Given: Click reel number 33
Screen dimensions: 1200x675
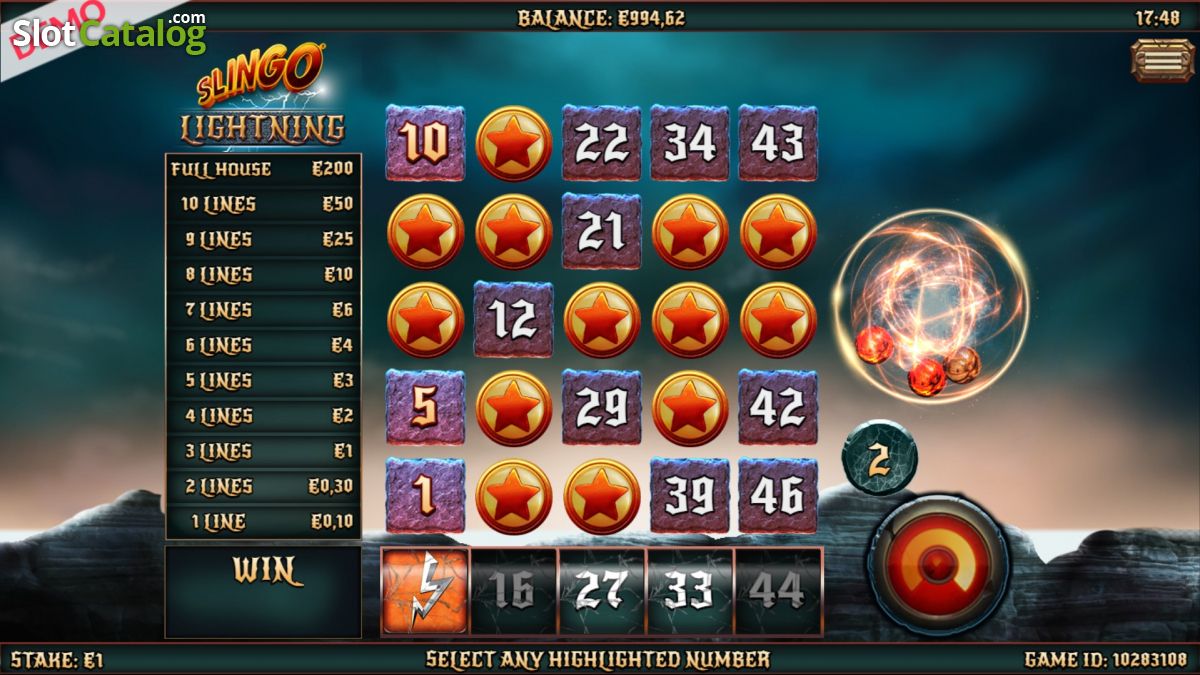Looking at the screenshot, I should (689, 591).
